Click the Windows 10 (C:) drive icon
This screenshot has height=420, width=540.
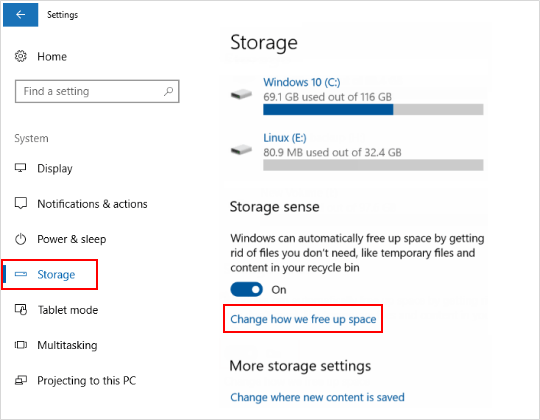click(x=241, y=94)
